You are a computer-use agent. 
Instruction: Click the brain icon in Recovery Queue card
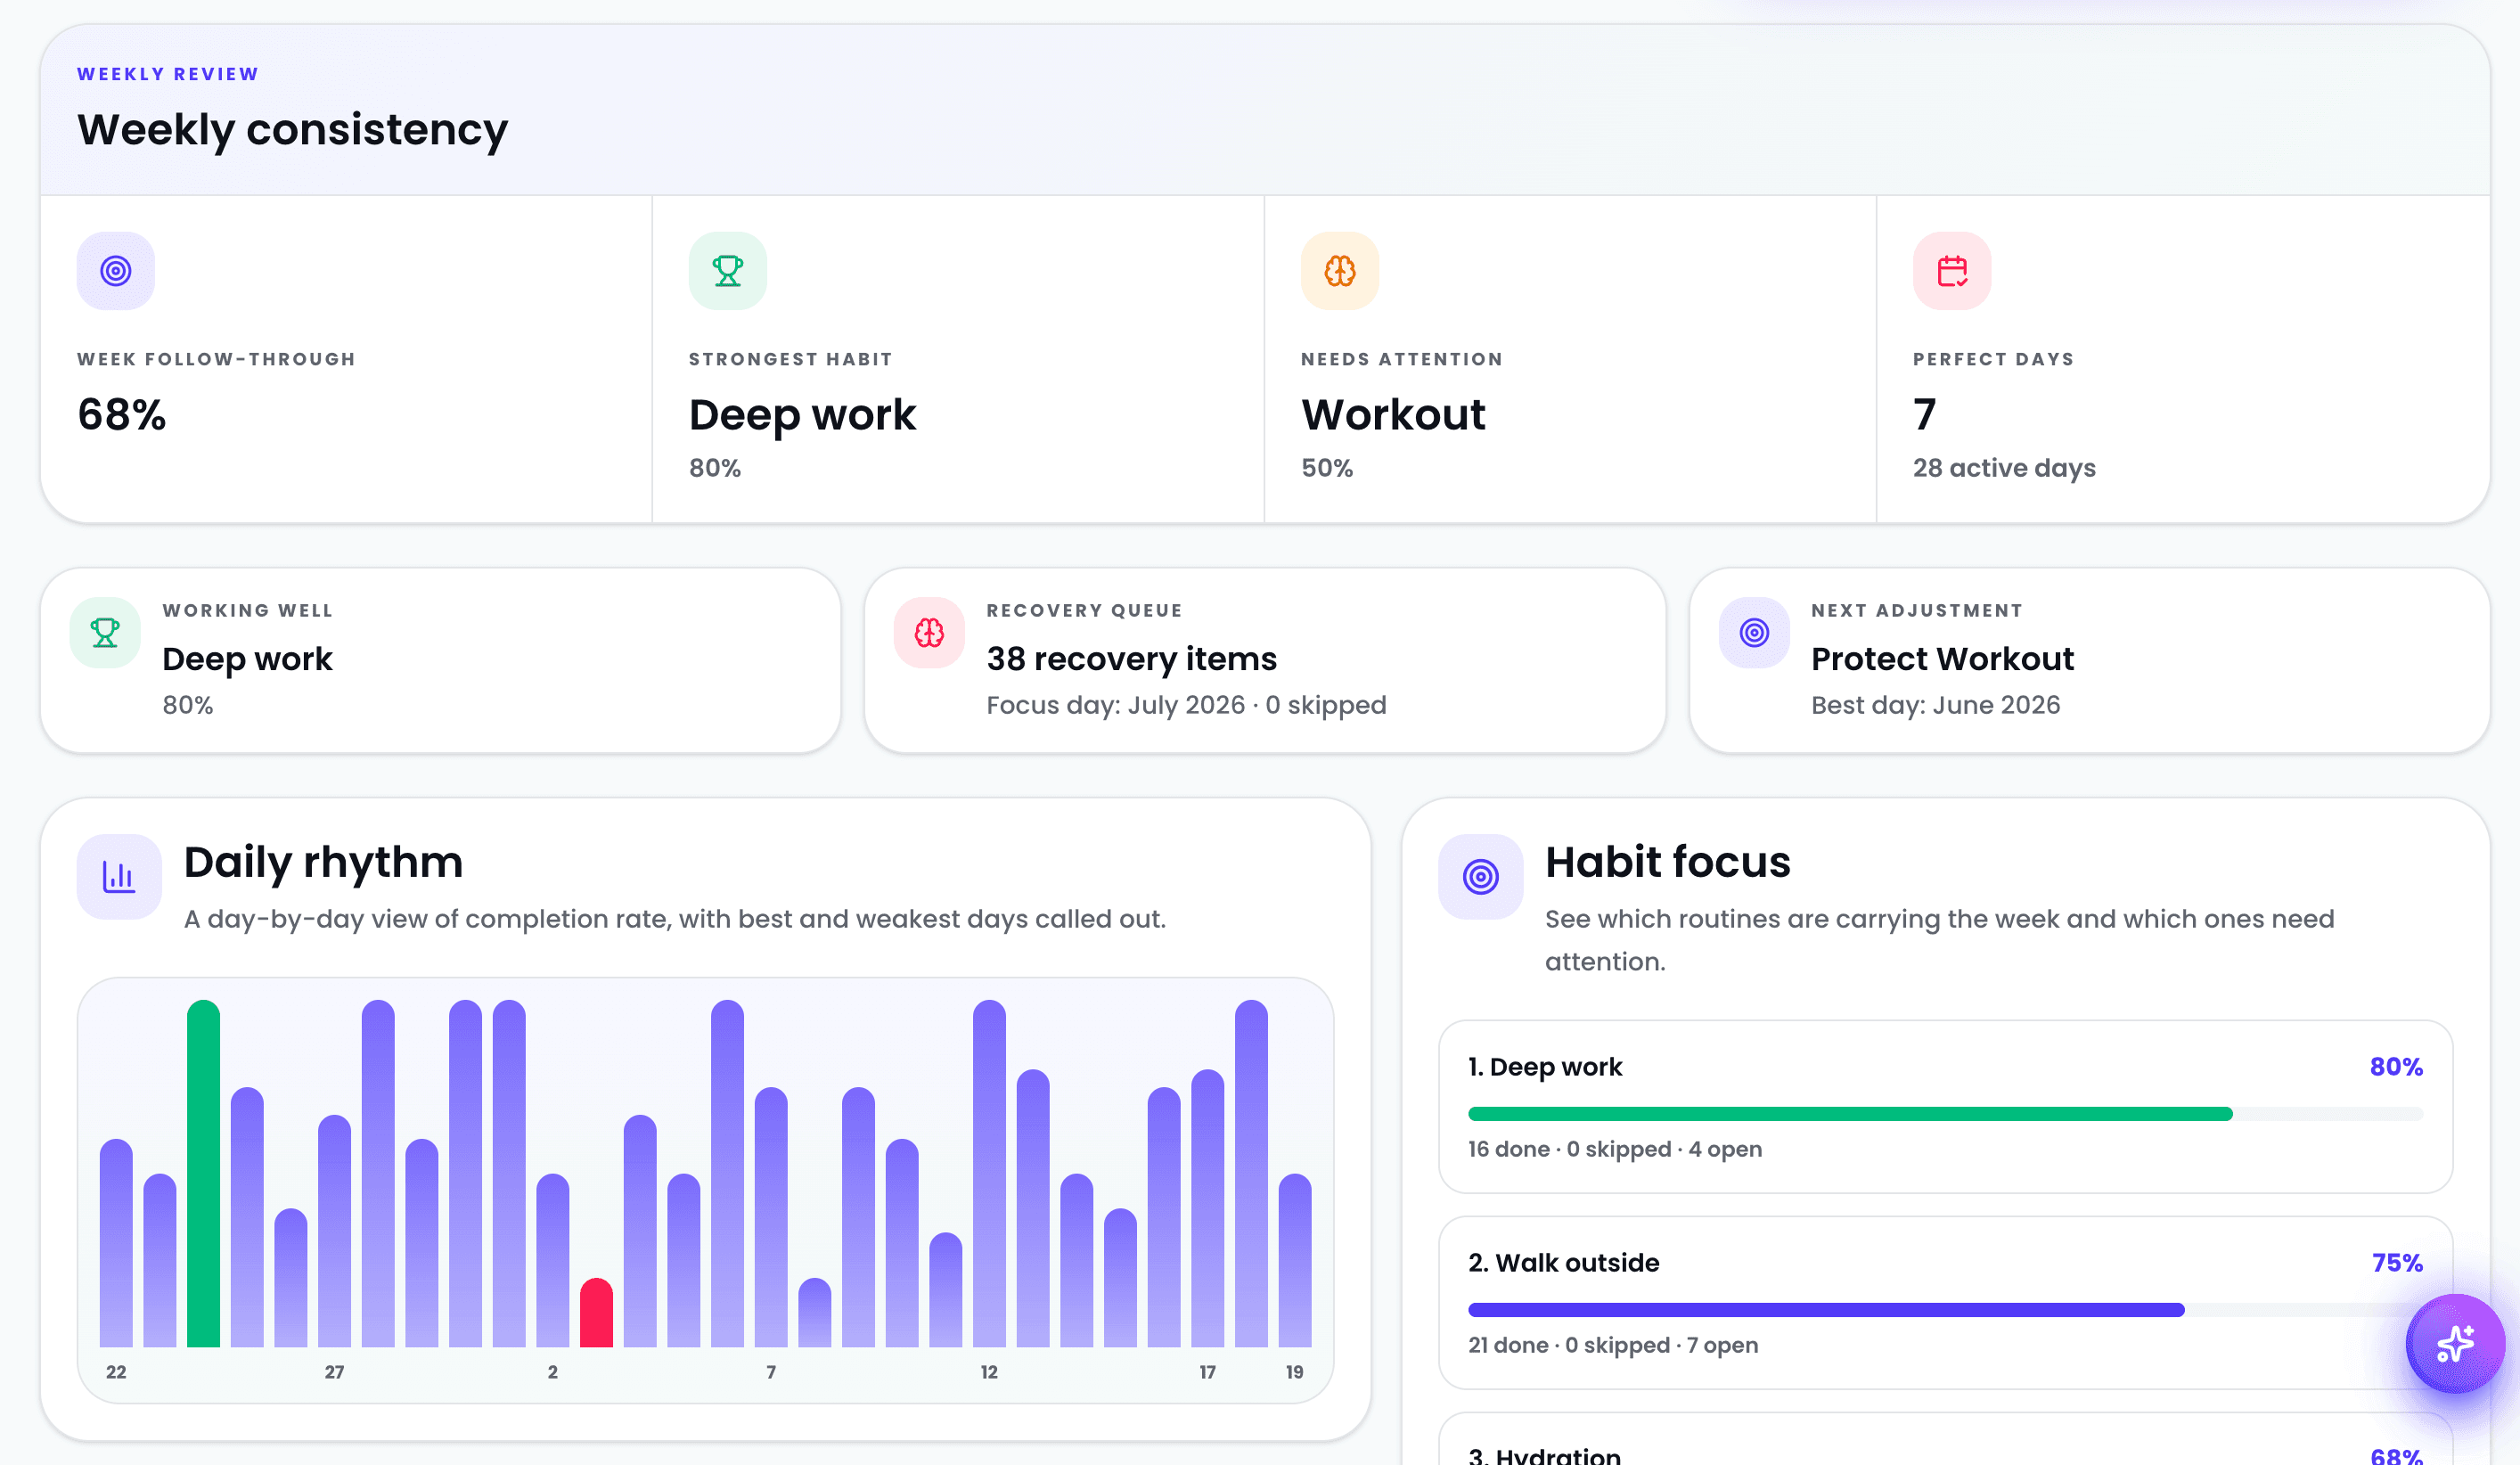(x=929, y=632)
